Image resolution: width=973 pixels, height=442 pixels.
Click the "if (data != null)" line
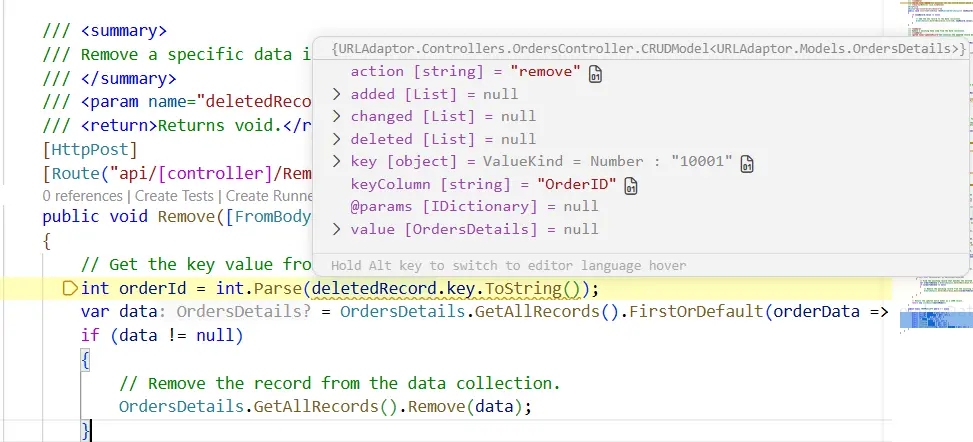coord(162,336)
